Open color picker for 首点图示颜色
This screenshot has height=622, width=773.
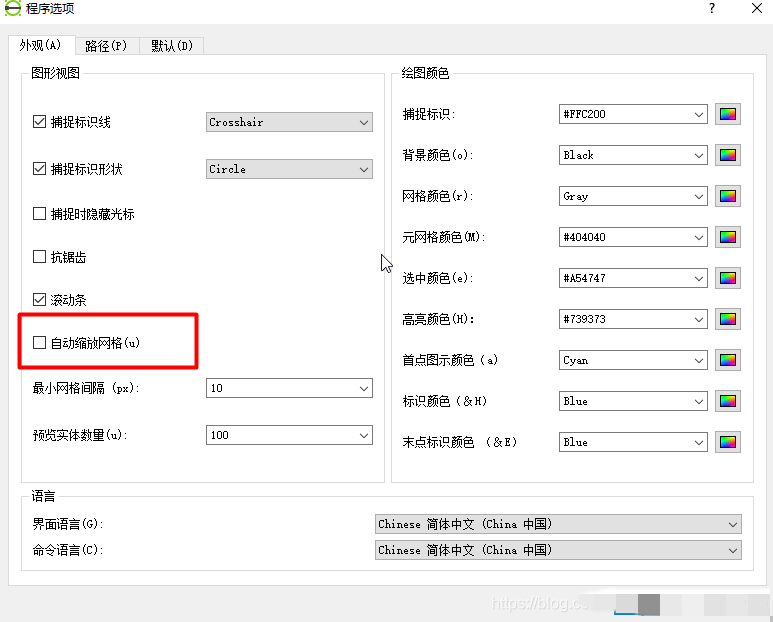[727, 360]
